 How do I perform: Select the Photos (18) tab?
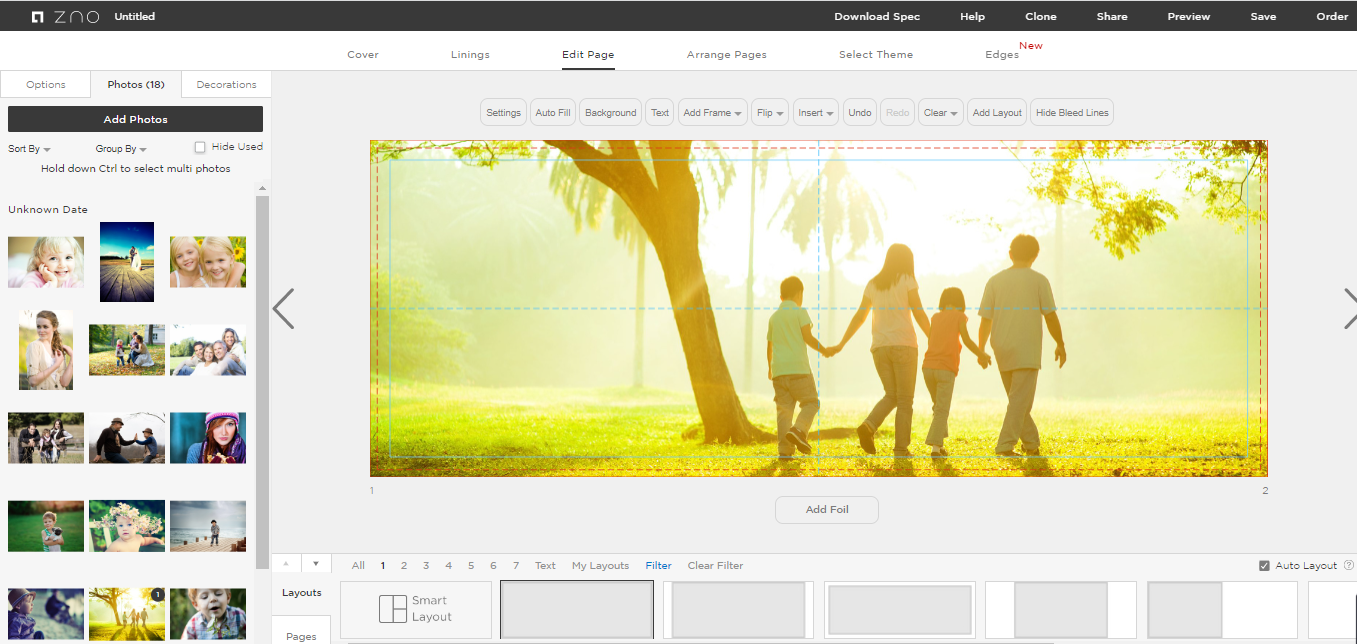pos(136,85)
